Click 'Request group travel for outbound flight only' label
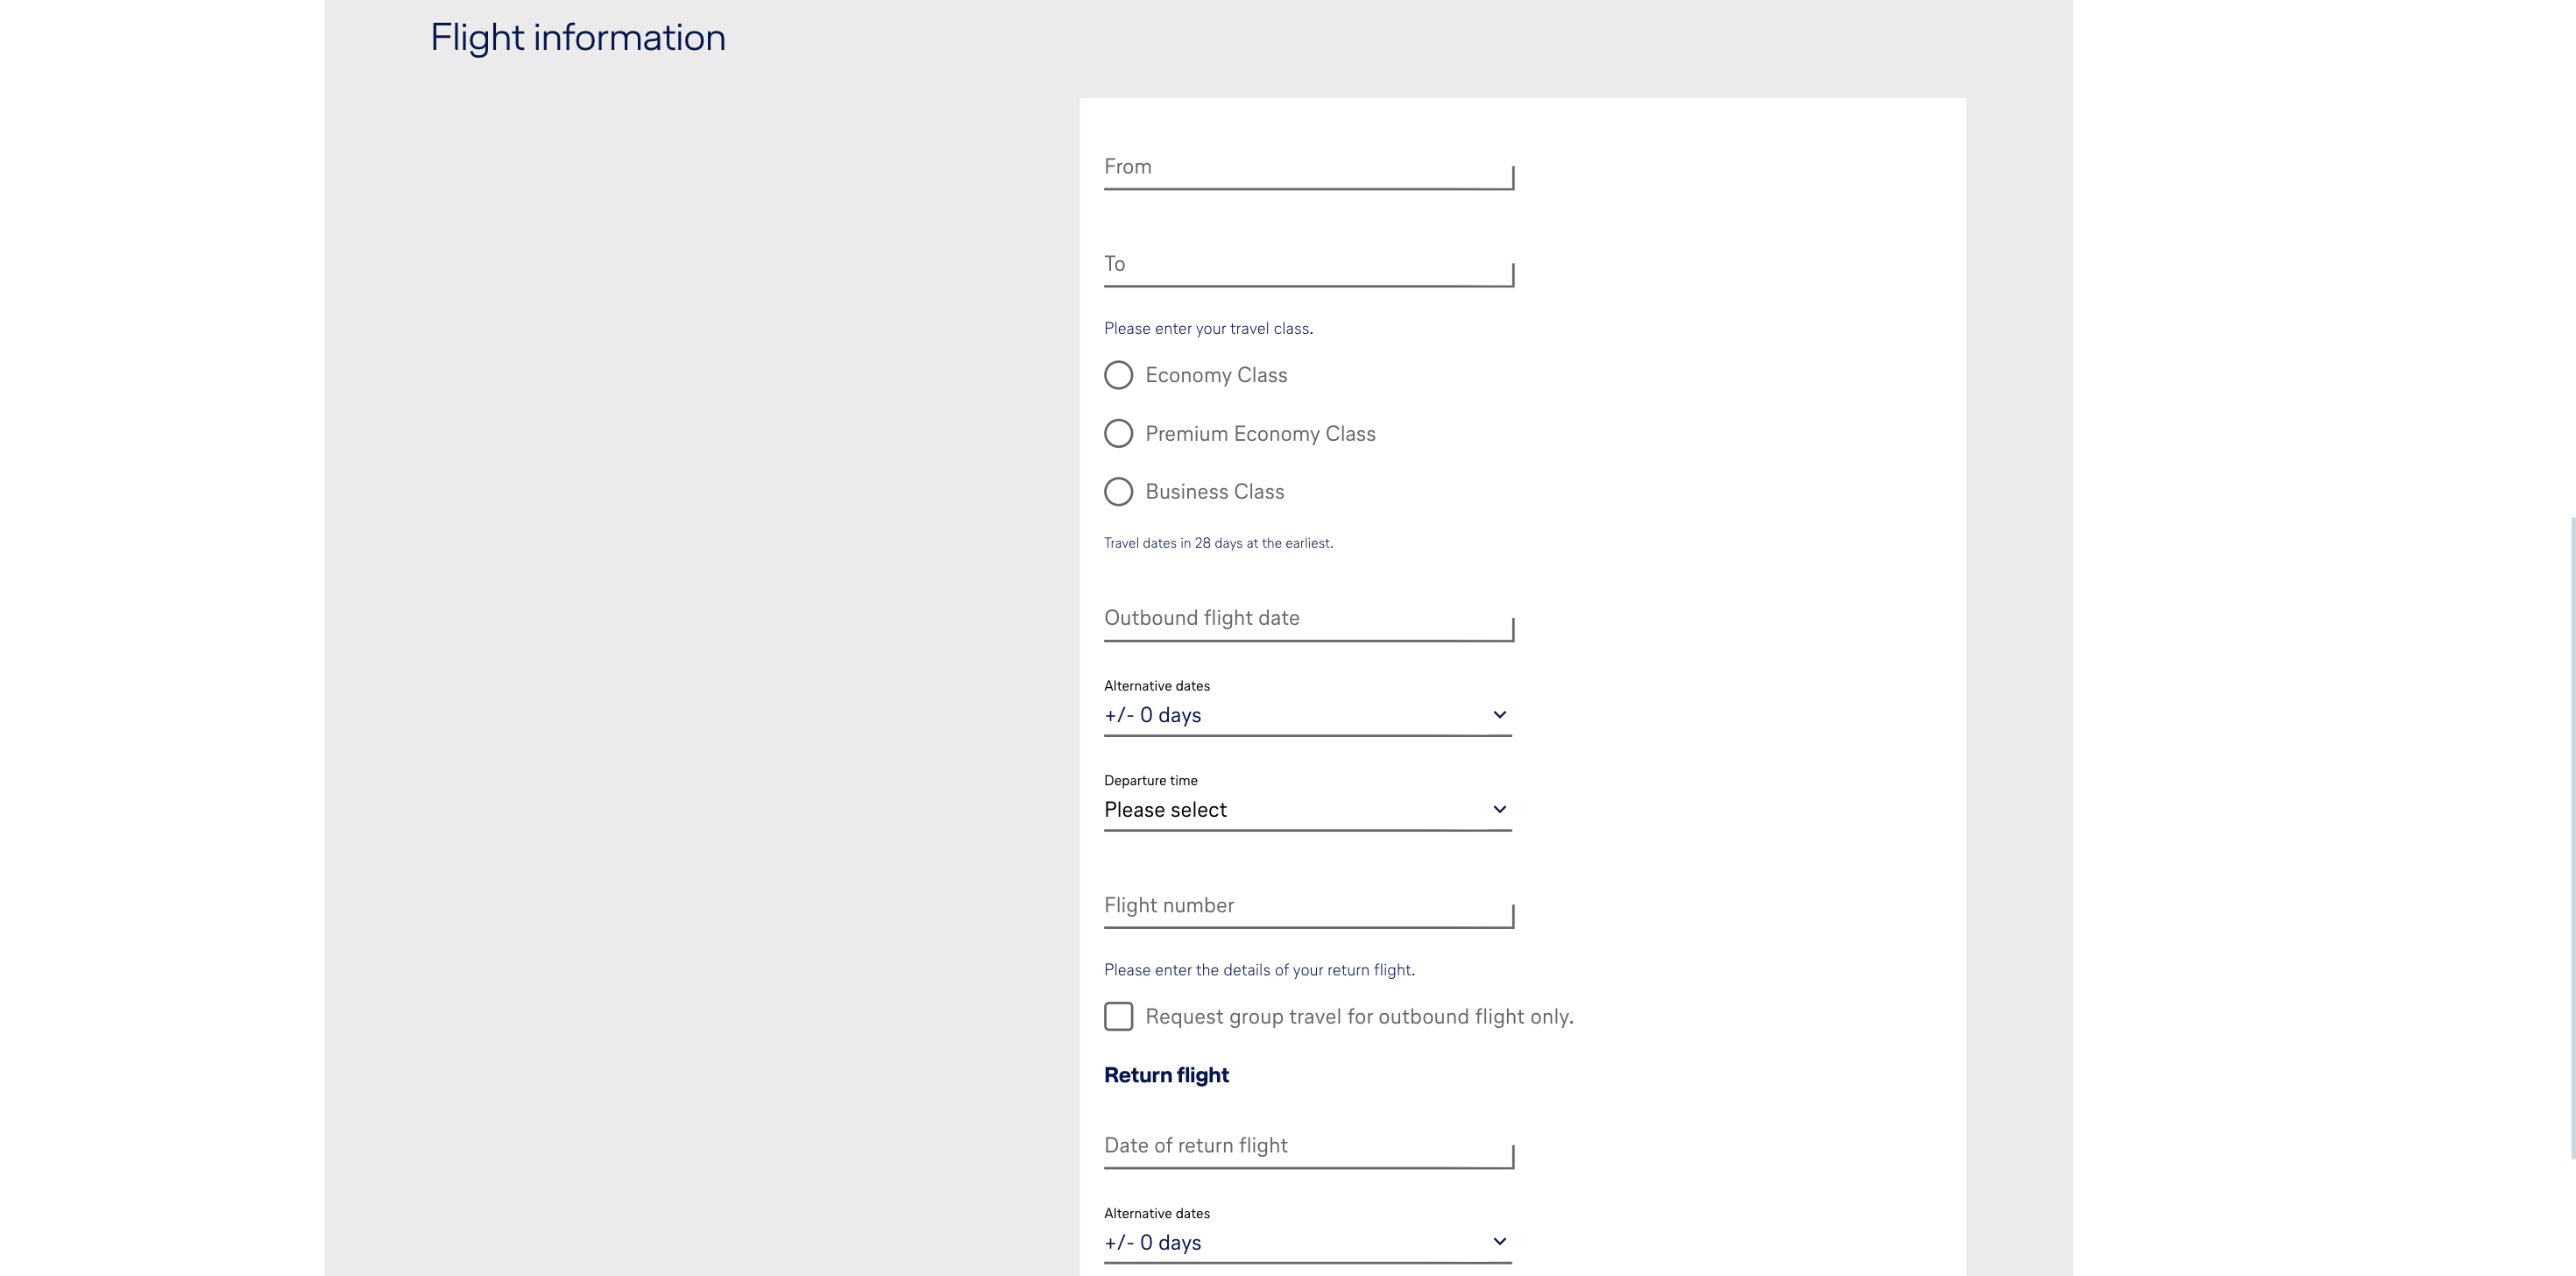 [x=1358, y=1017]
